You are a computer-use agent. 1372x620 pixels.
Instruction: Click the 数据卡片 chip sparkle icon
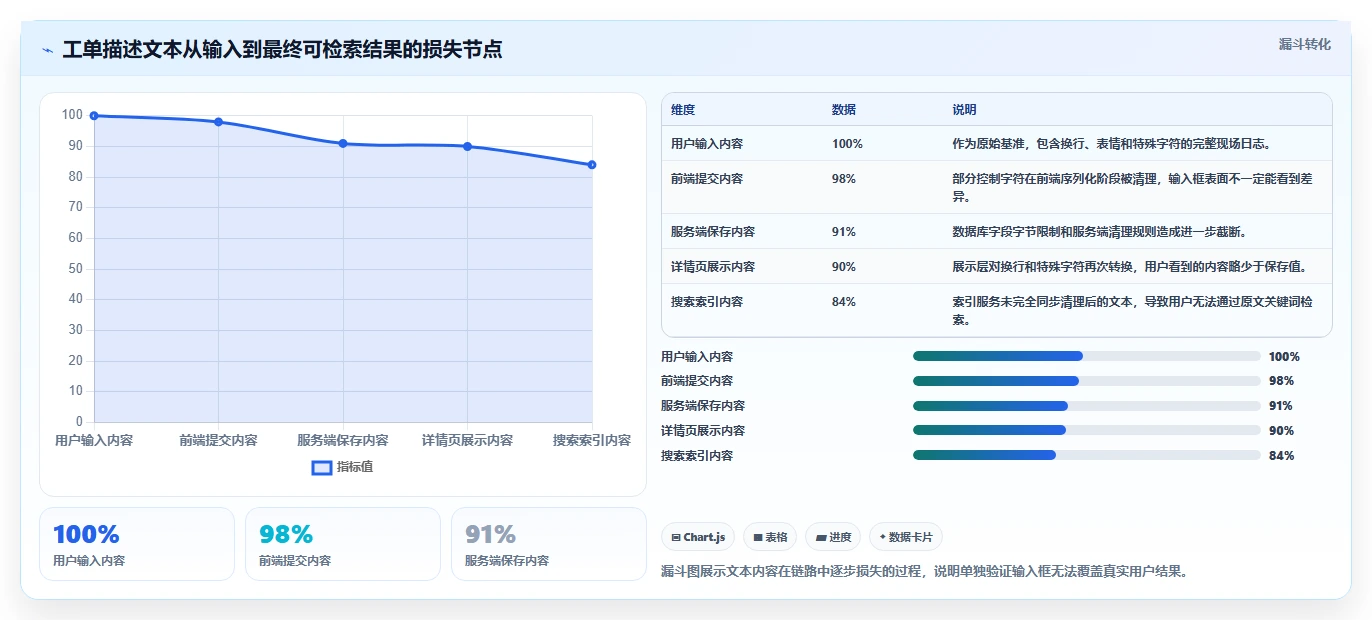(x=882, y=537)
